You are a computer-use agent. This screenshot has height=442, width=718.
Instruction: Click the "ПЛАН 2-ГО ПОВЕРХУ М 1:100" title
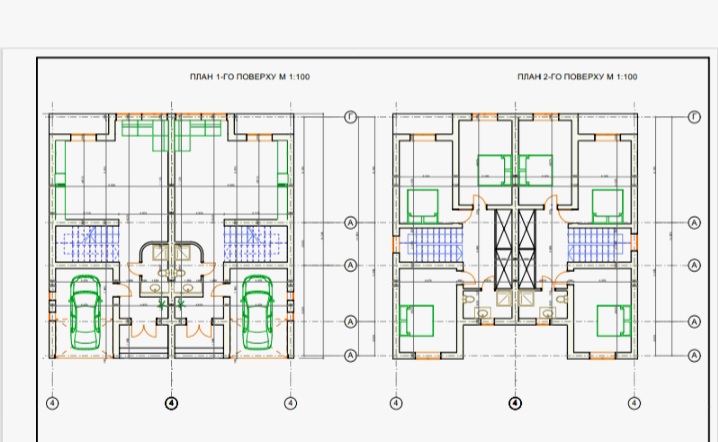[577, 77]
